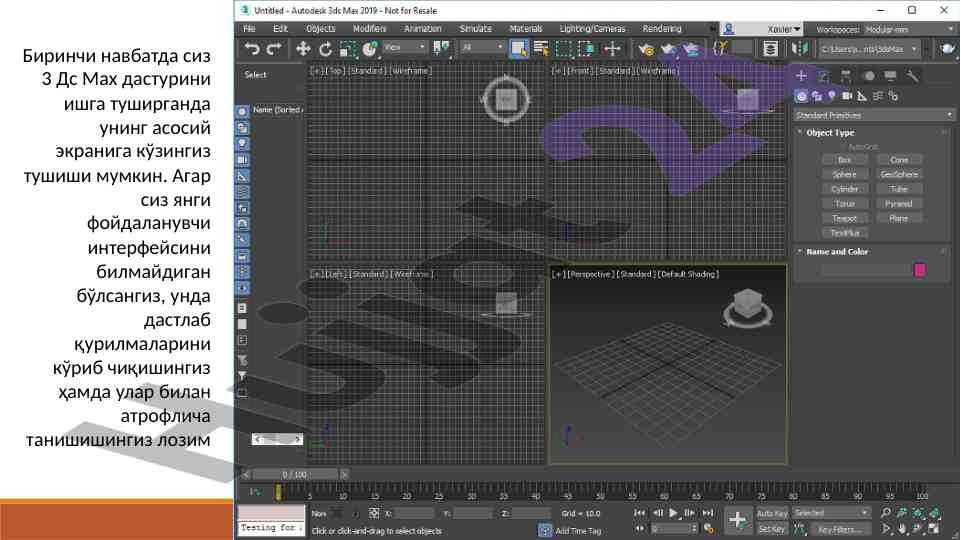
Task: Click the Undo arrow icon
Action: pos(252,48)
